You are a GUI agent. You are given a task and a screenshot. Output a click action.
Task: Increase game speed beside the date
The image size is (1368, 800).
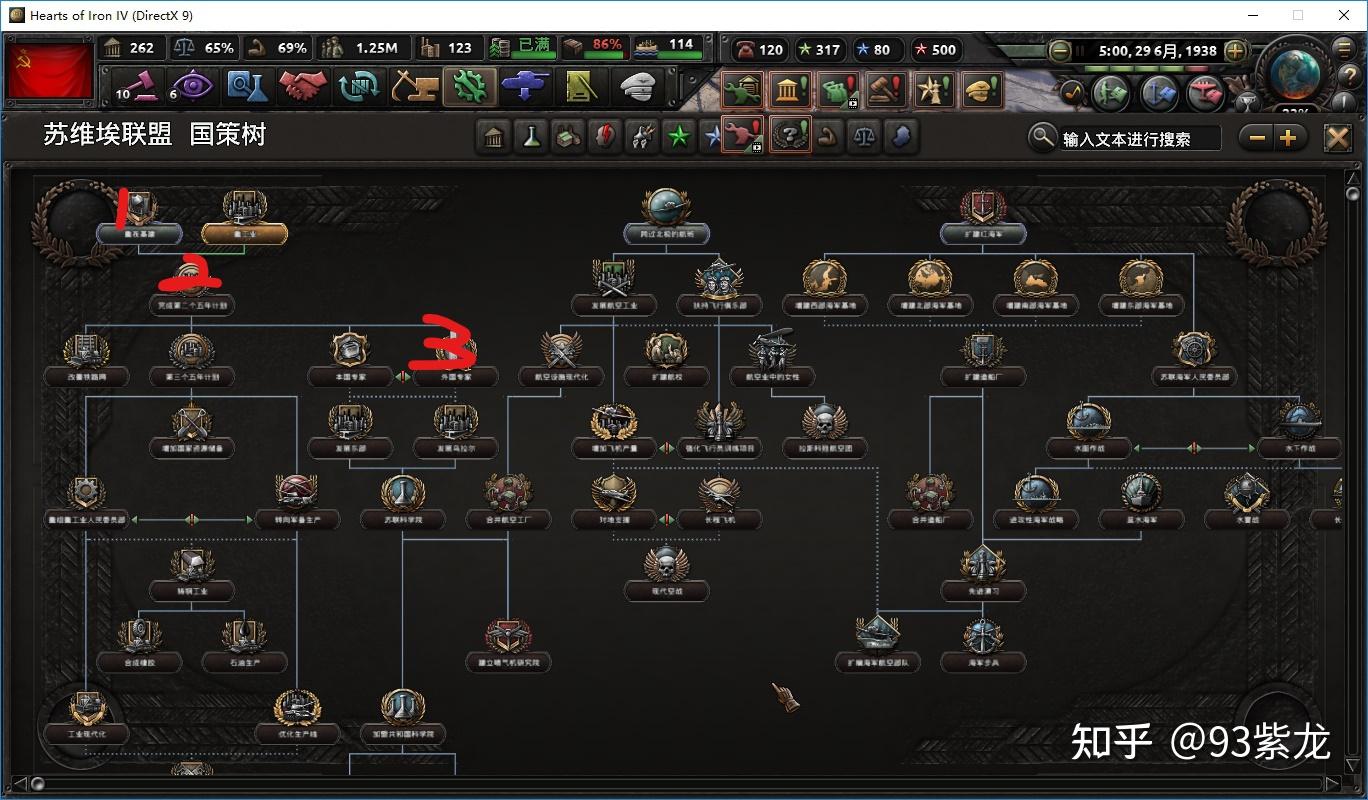coord(1235,50)
